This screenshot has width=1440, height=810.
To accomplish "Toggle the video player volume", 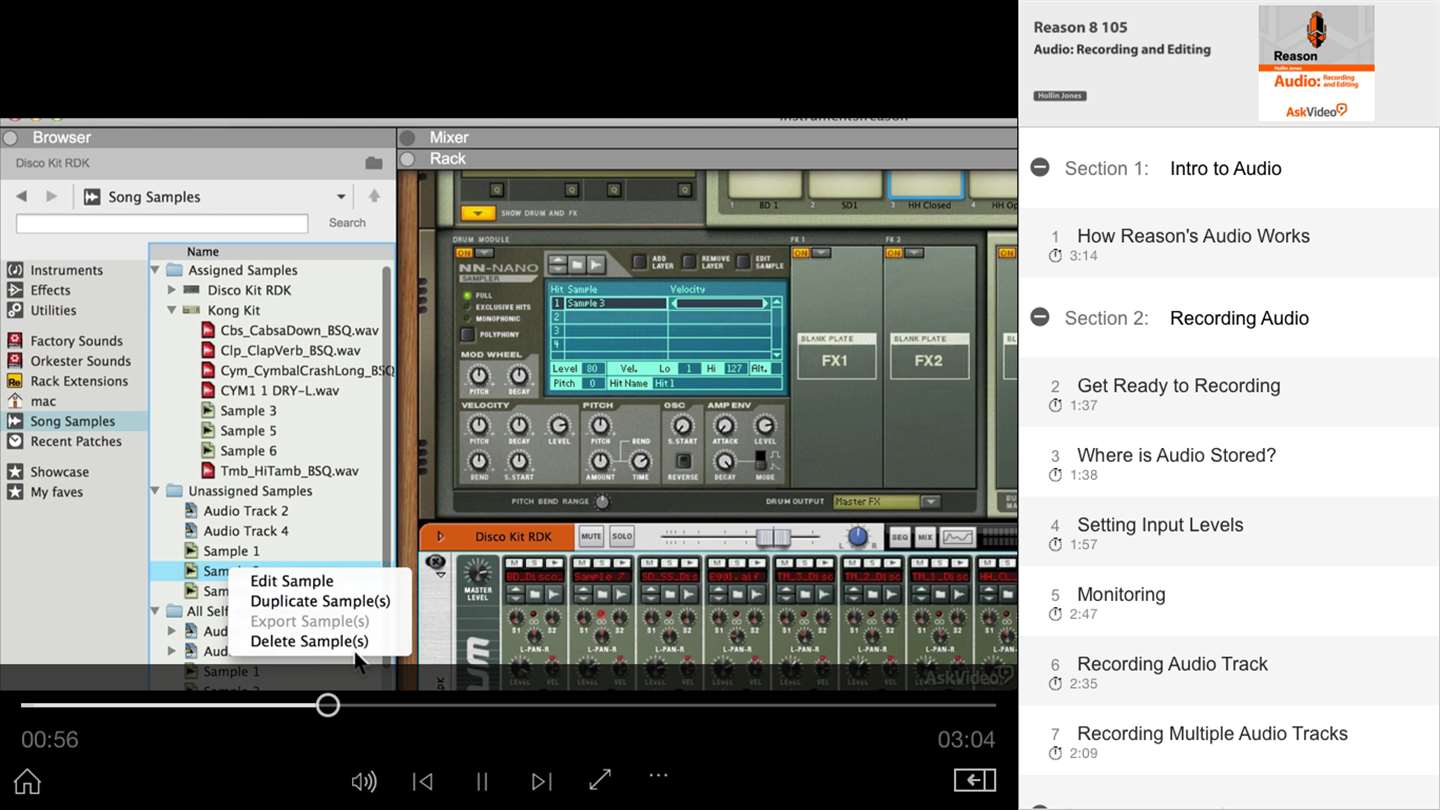I will click(x=364, y=781).
